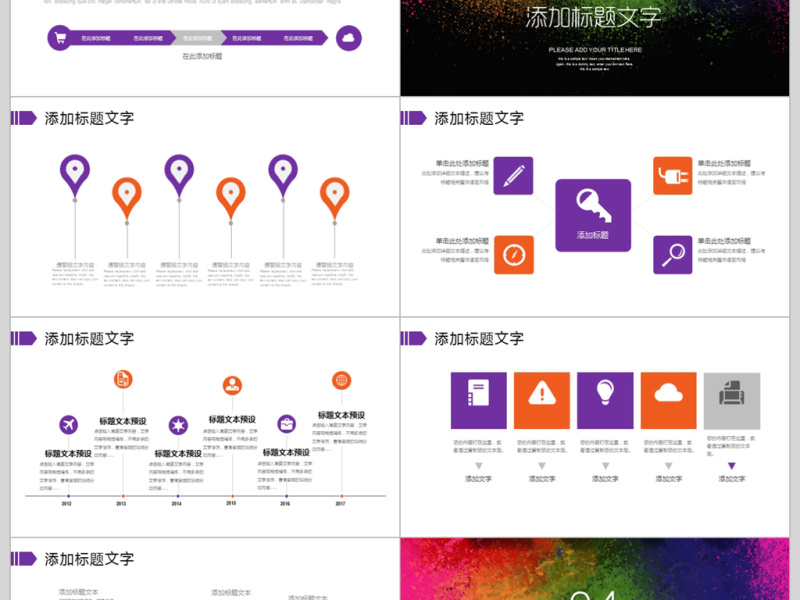Click the airplane icon above 2012
Image resolution: width=800 pixels, height=600 pixels.
pos(69,424)
